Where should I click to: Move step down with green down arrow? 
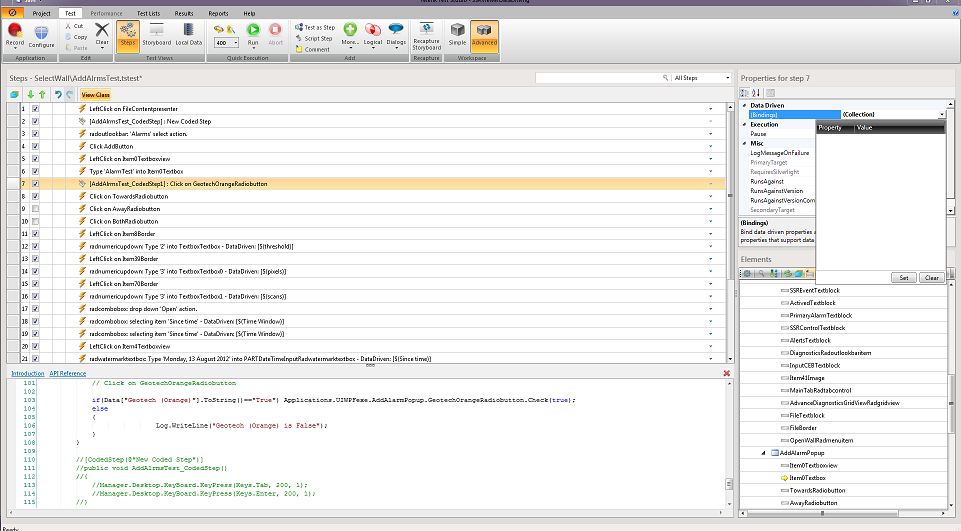pyautogui.click(x=30, y=94)
